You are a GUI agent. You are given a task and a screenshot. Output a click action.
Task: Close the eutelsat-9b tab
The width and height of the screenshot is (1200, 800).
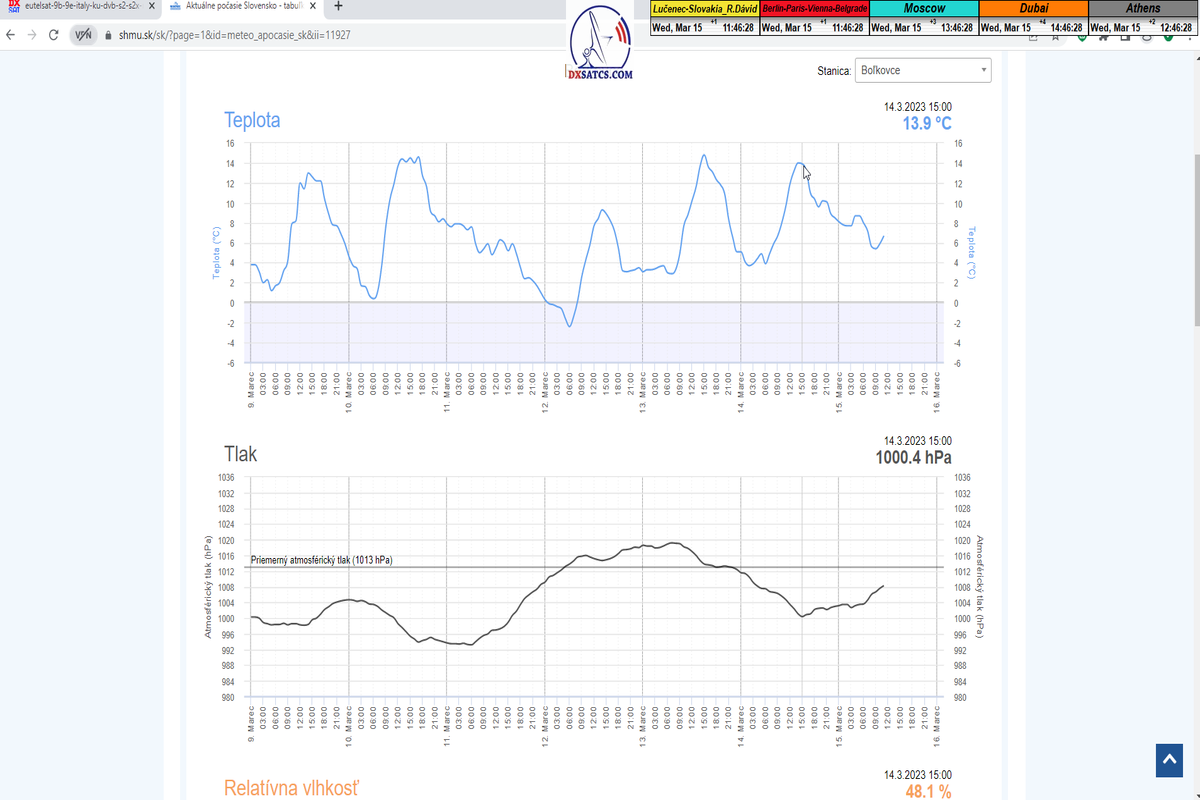click(x=151, y=6)
